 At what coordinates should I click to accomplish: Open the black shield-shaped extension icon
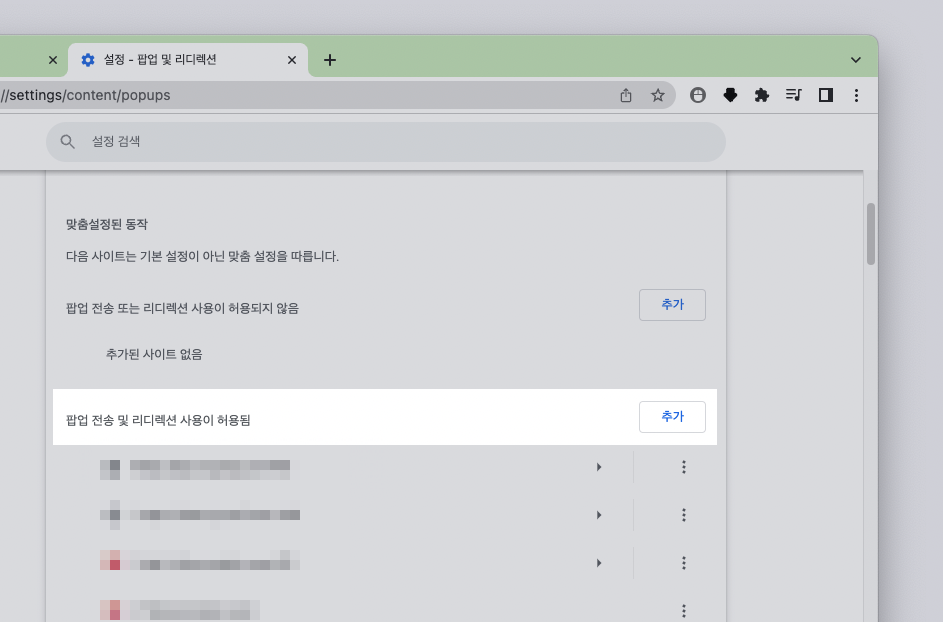click(730, 95)
